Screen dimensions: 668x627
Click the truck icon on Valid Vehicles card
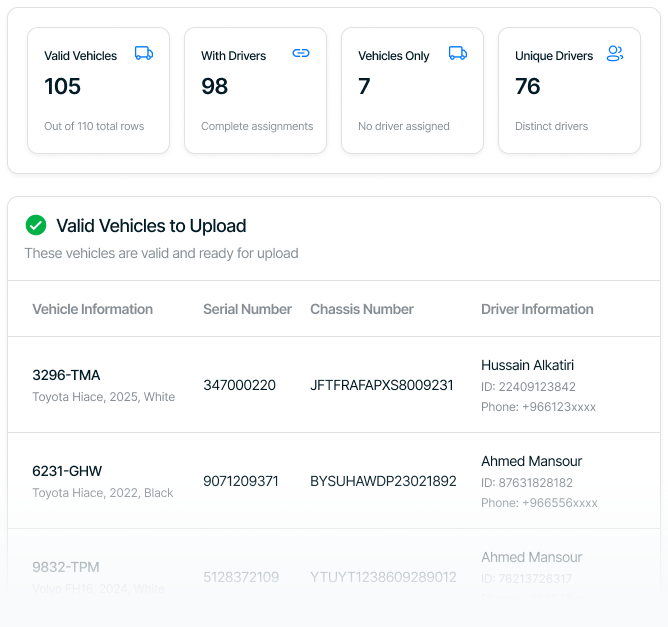click(x=144, y=54)
